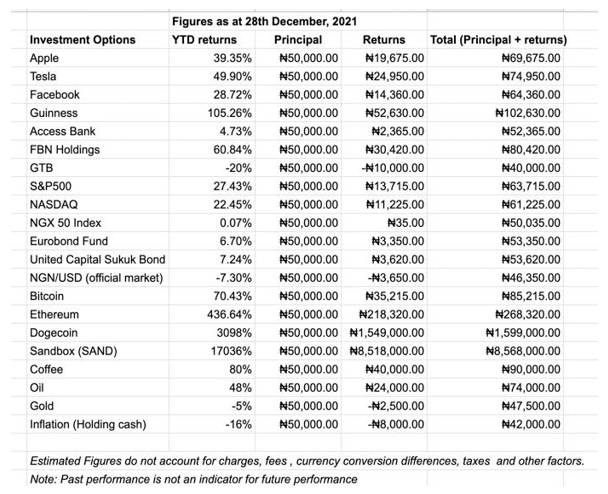Screen dimensions: 608x494
Task: Click the S&P500 row label
Action: [52, 185]
